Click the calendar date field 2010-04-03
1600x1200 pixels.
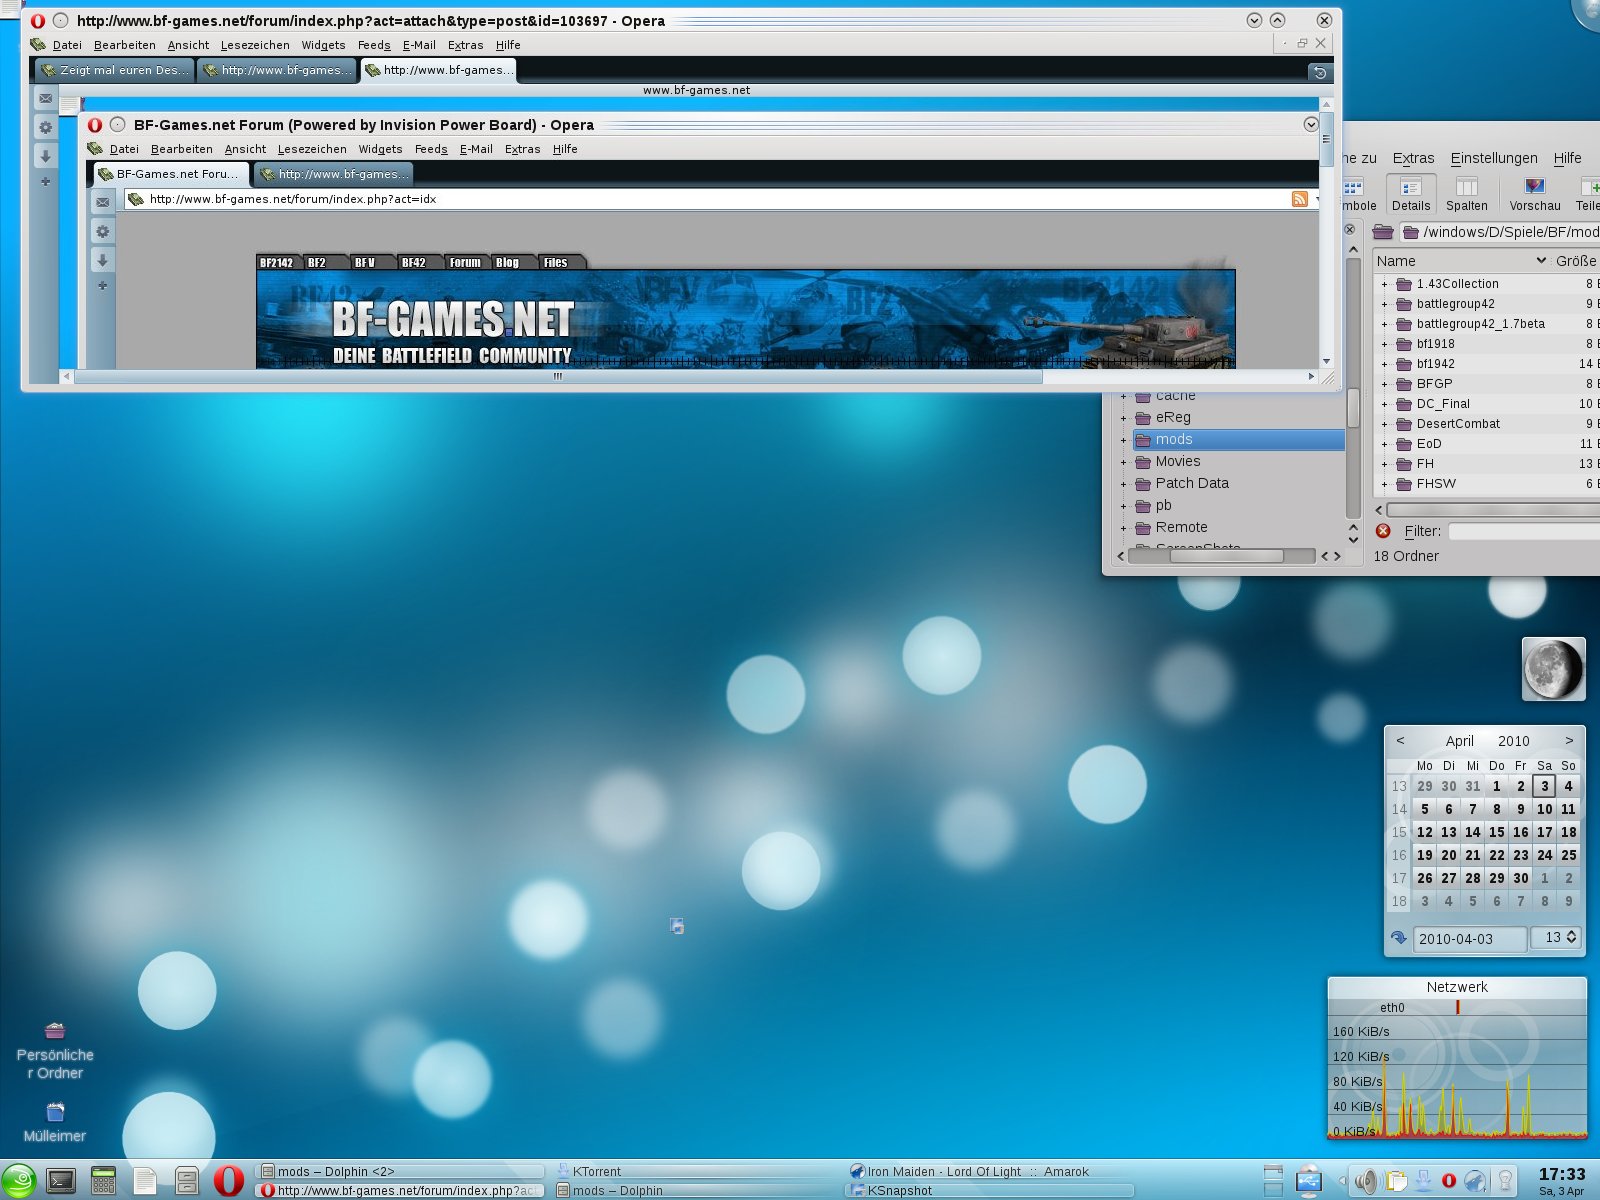[x=1470, y=939]
